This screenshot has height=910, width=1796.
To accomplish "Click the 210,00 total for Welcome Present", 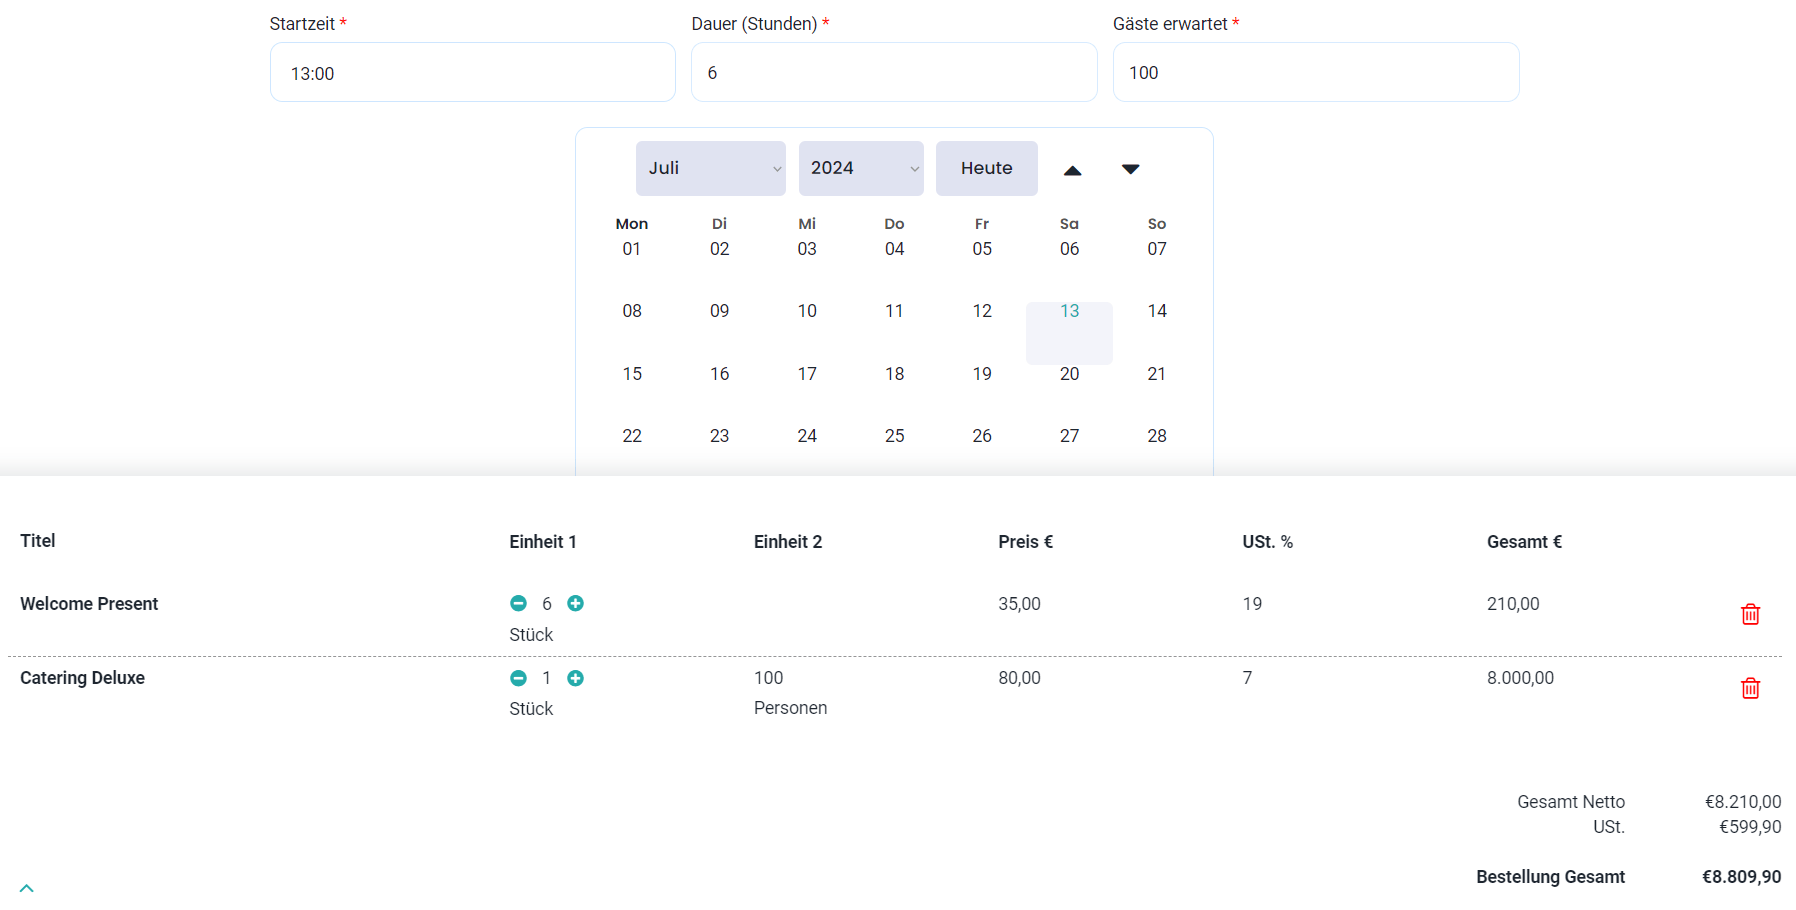I will (1513, 604).
